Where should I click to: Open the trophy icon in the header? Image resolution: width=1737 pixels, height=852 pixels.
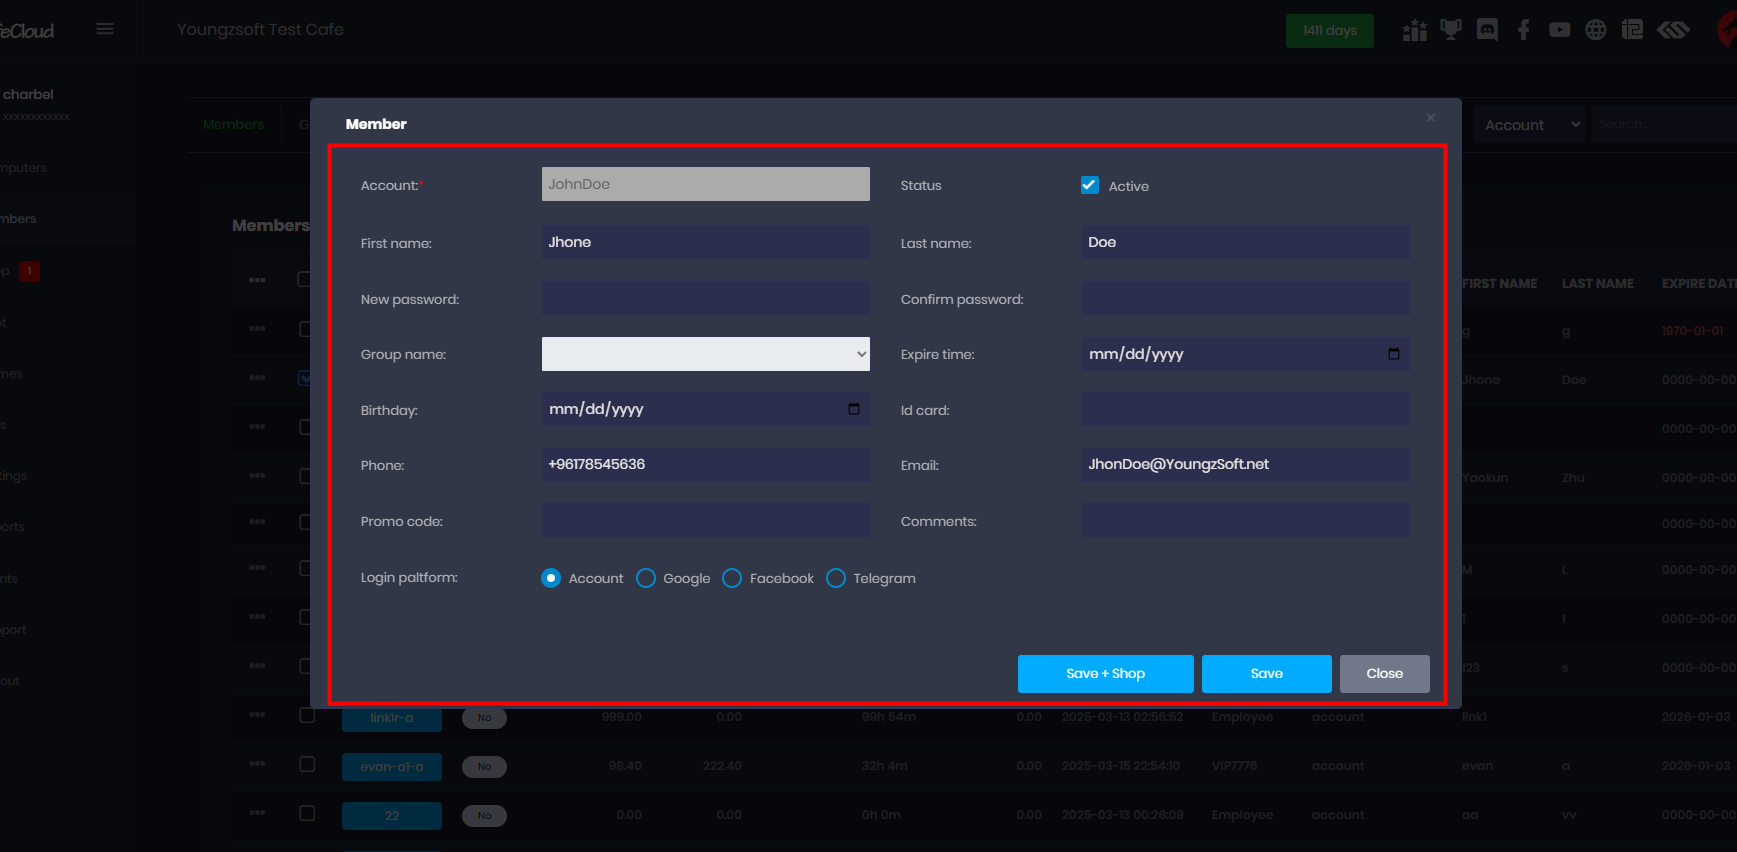click(1450, 30)
